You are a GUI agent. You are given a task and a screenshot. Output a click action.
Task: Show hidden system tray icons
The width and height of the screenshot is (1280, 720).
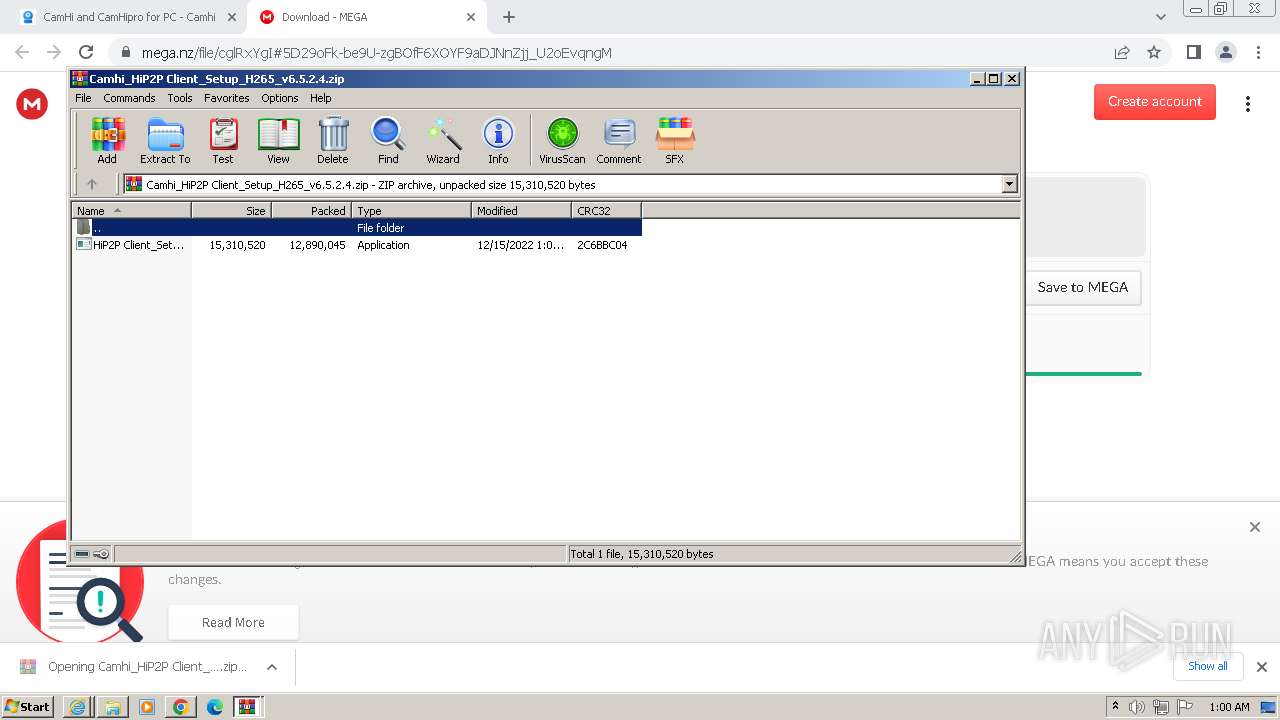[x=1115, y=707]
